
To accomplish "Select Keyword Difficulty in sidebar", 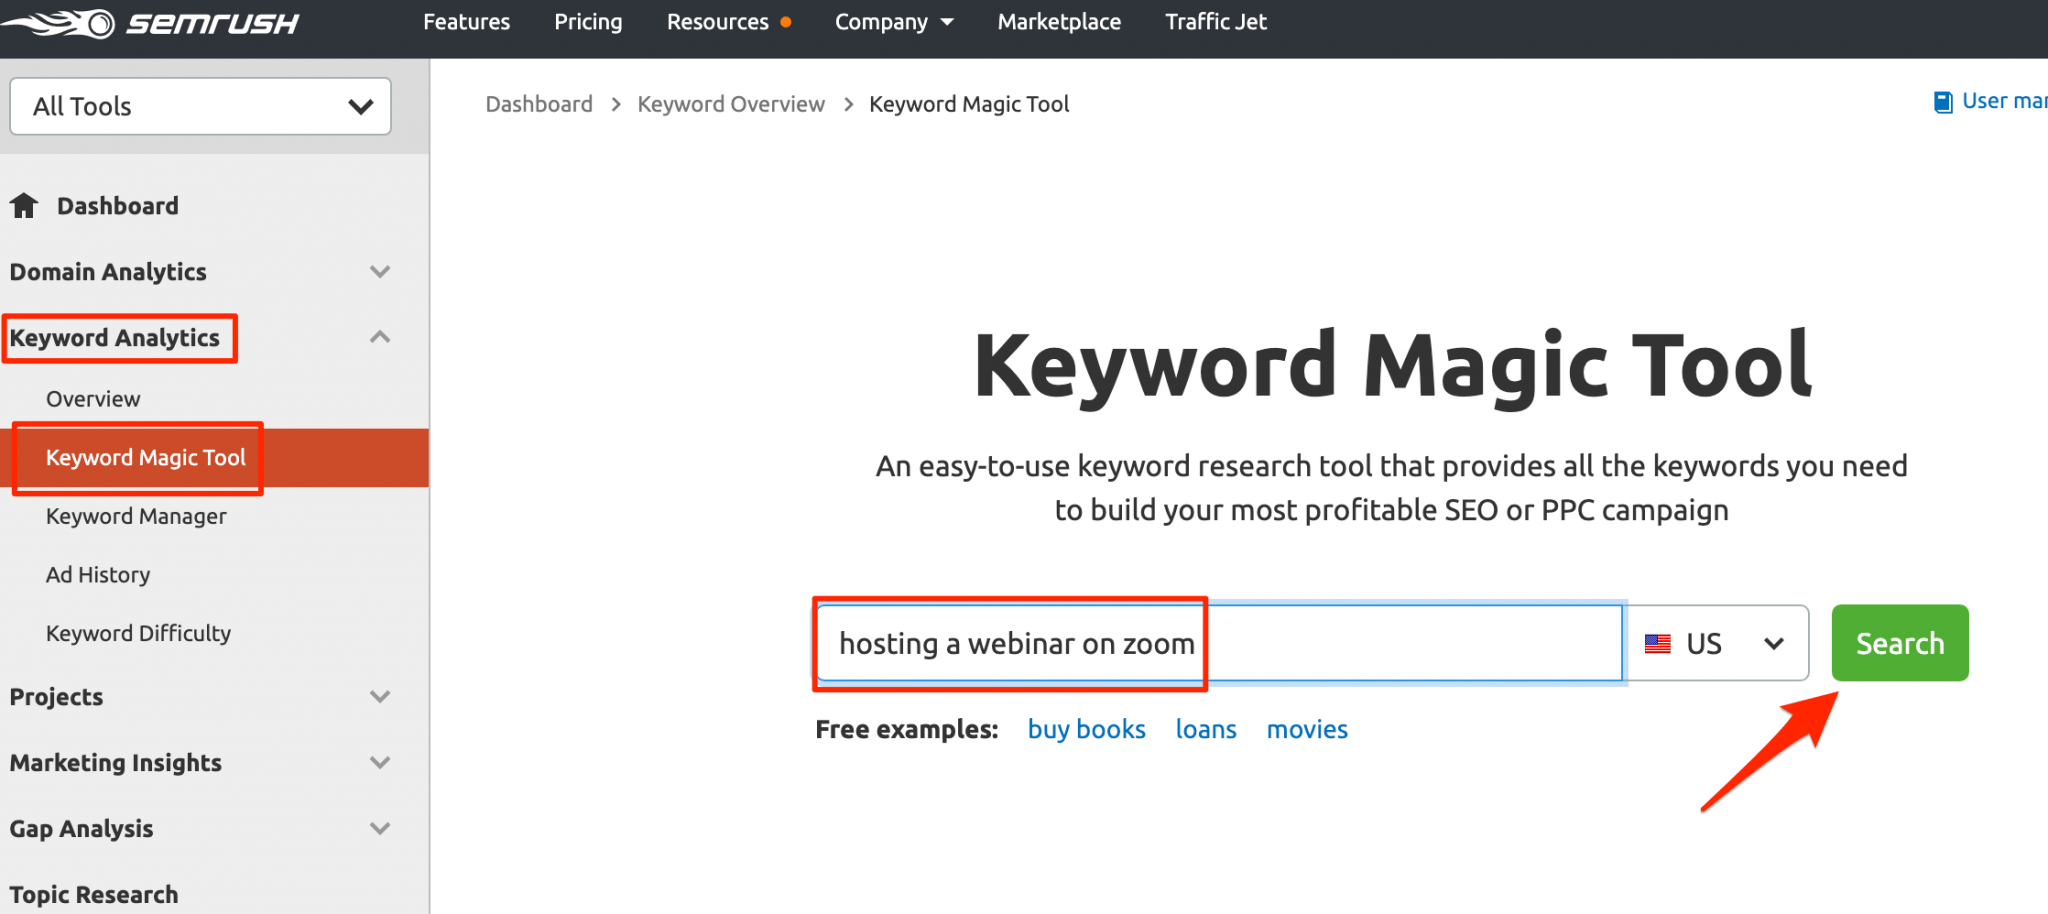I will [x=138, y=634].
